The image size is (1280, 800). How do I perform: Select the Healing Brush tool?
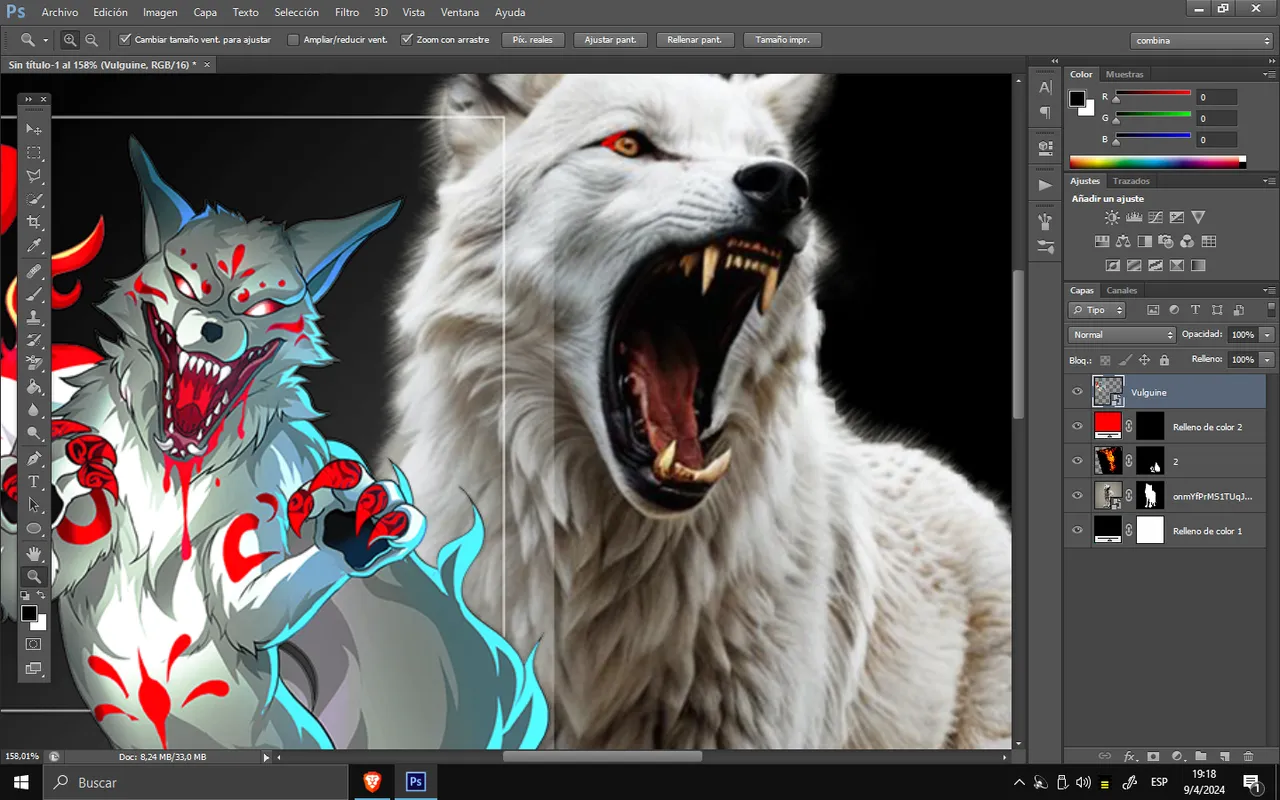[x=34, y=272]
